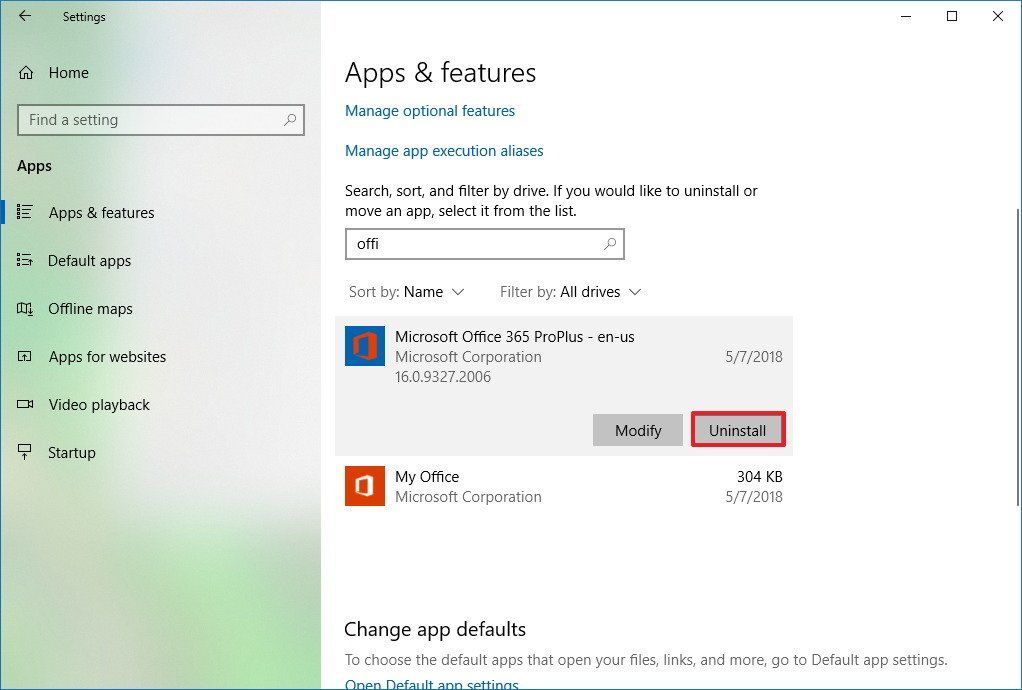The height and width of the screenshot is (690, 1022).
Task: Expand the Microsoft Office 365 ProPlus list entry
Action: [x=550, y=356]
